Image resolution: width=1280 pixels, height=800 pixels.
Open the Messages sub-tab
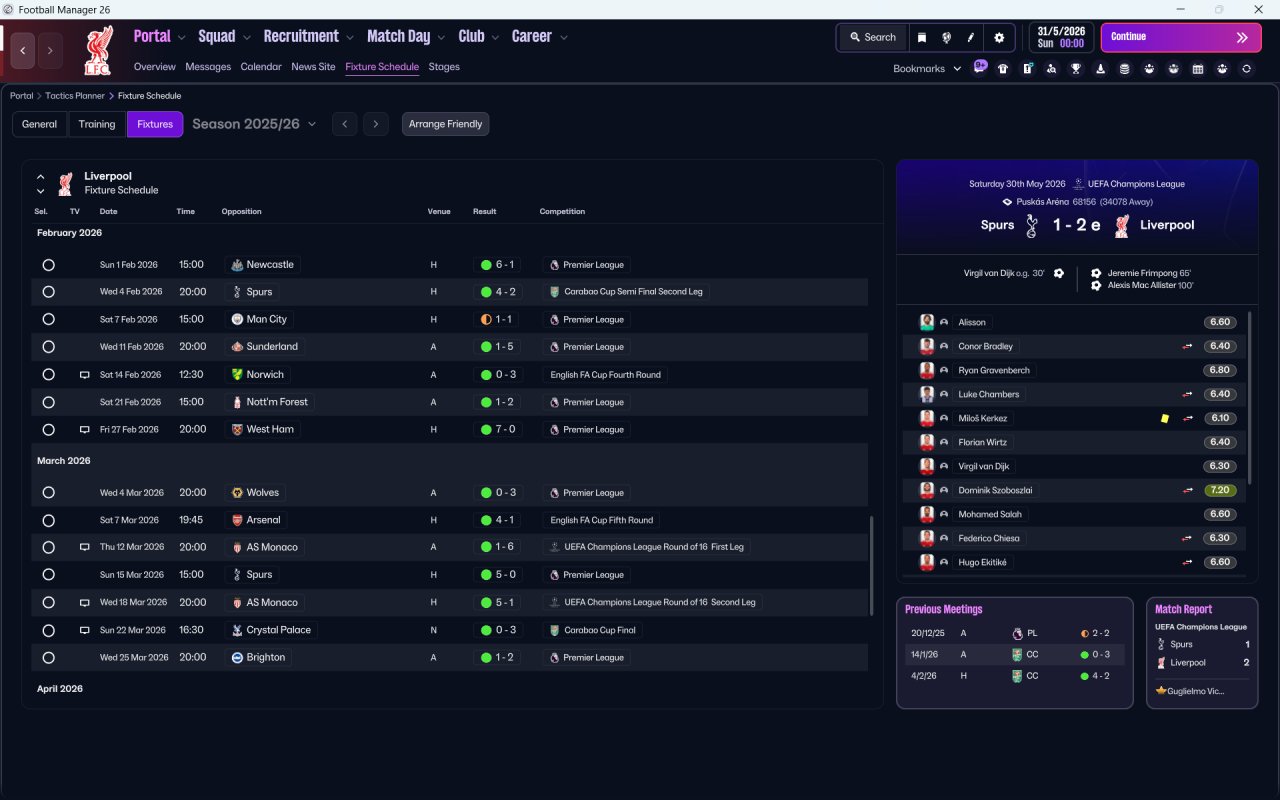click(208, 67)
